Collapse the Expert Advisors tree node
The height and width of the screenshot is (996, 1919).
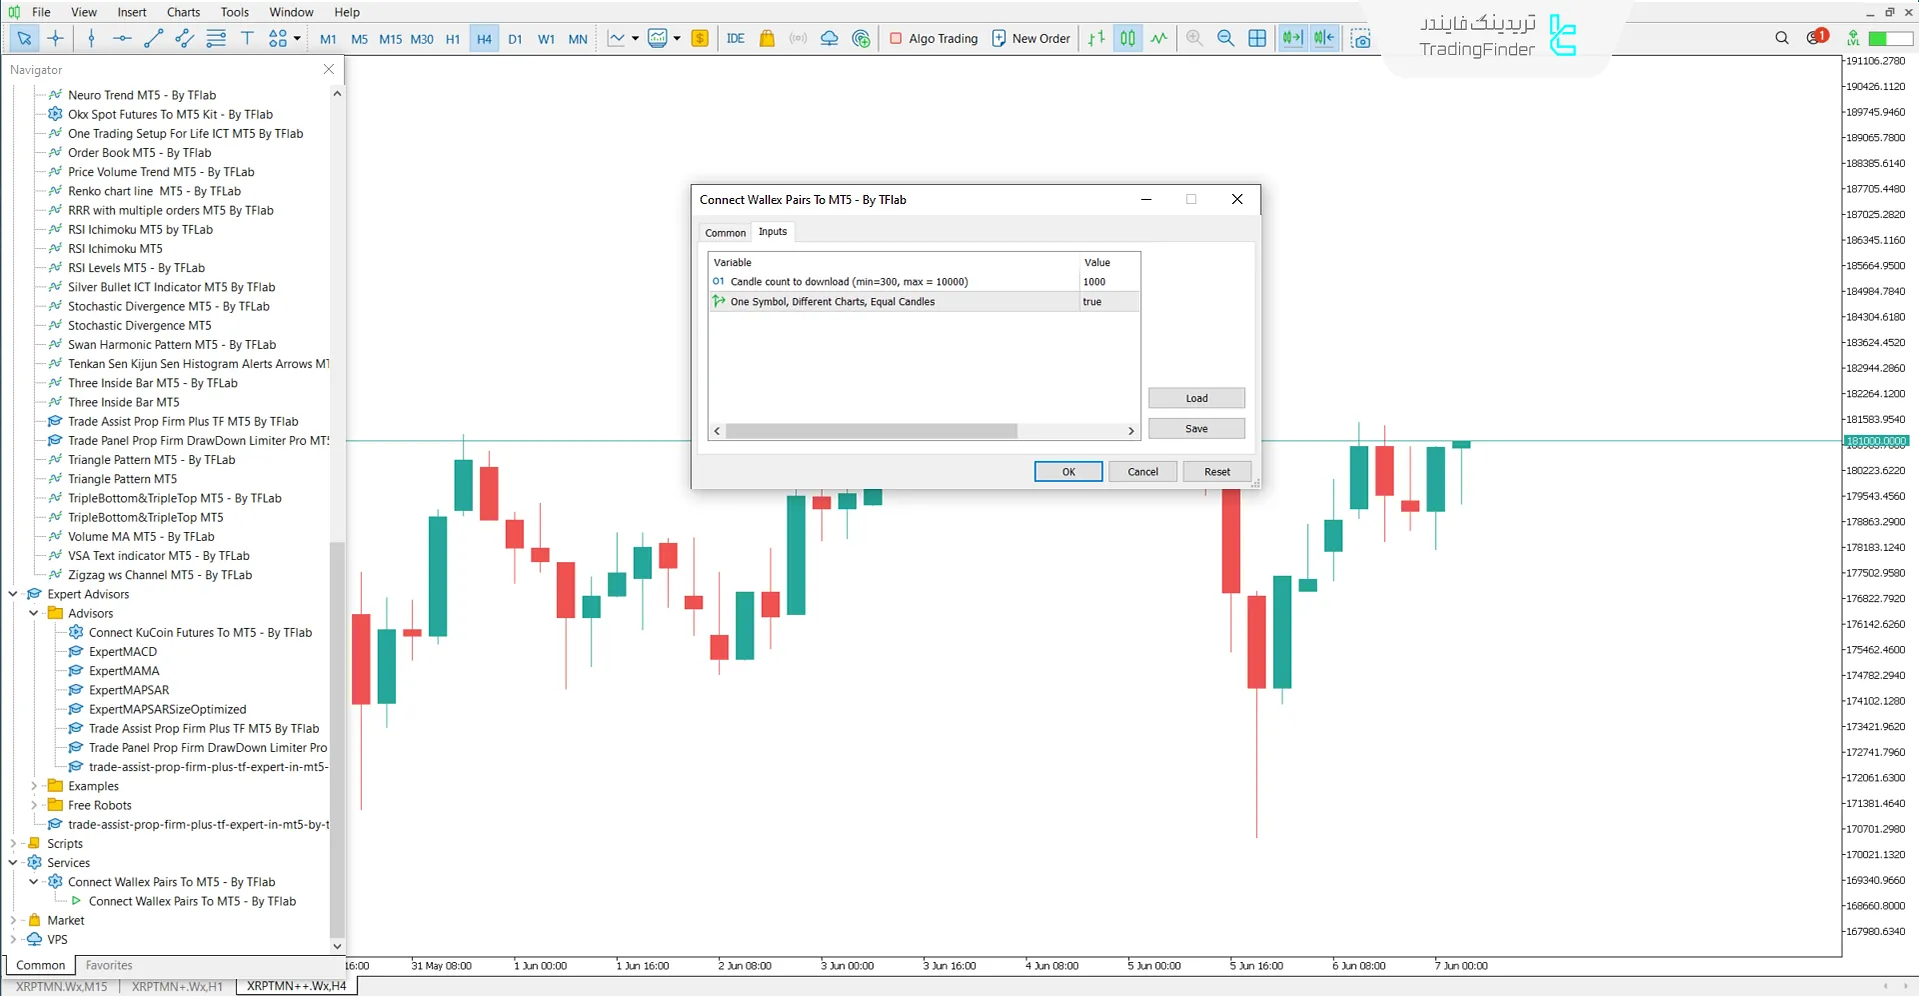click(13, 594)
